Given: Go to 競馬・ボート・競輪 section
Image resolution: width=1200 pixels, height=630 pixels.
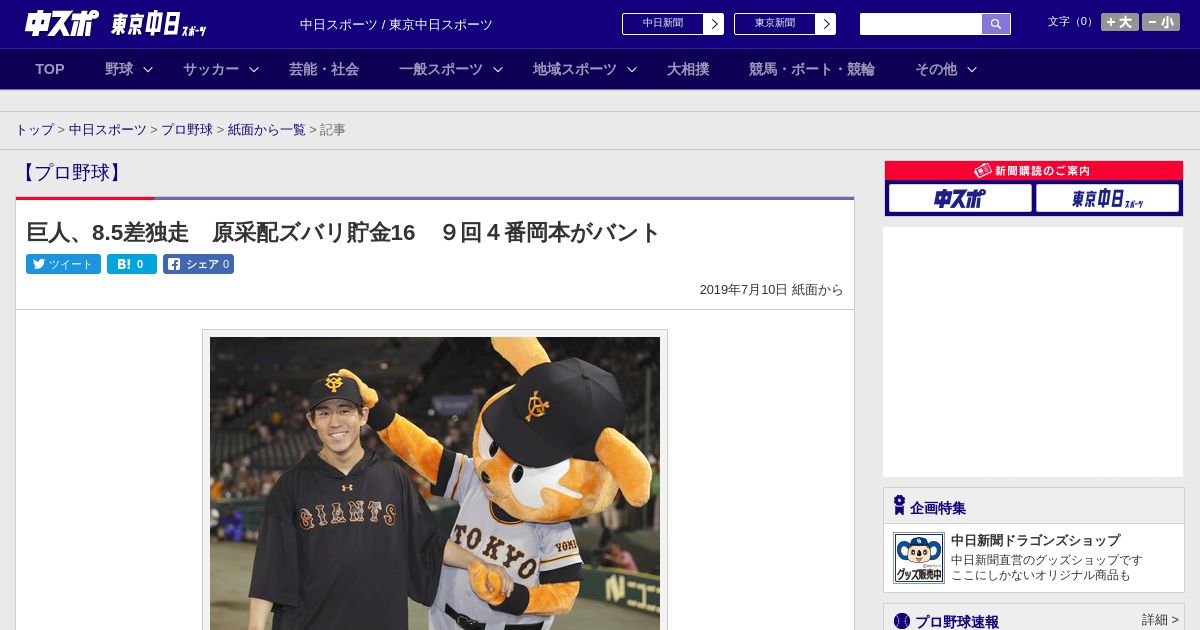Looking at the screenshot, I should (x=812, y=69).
